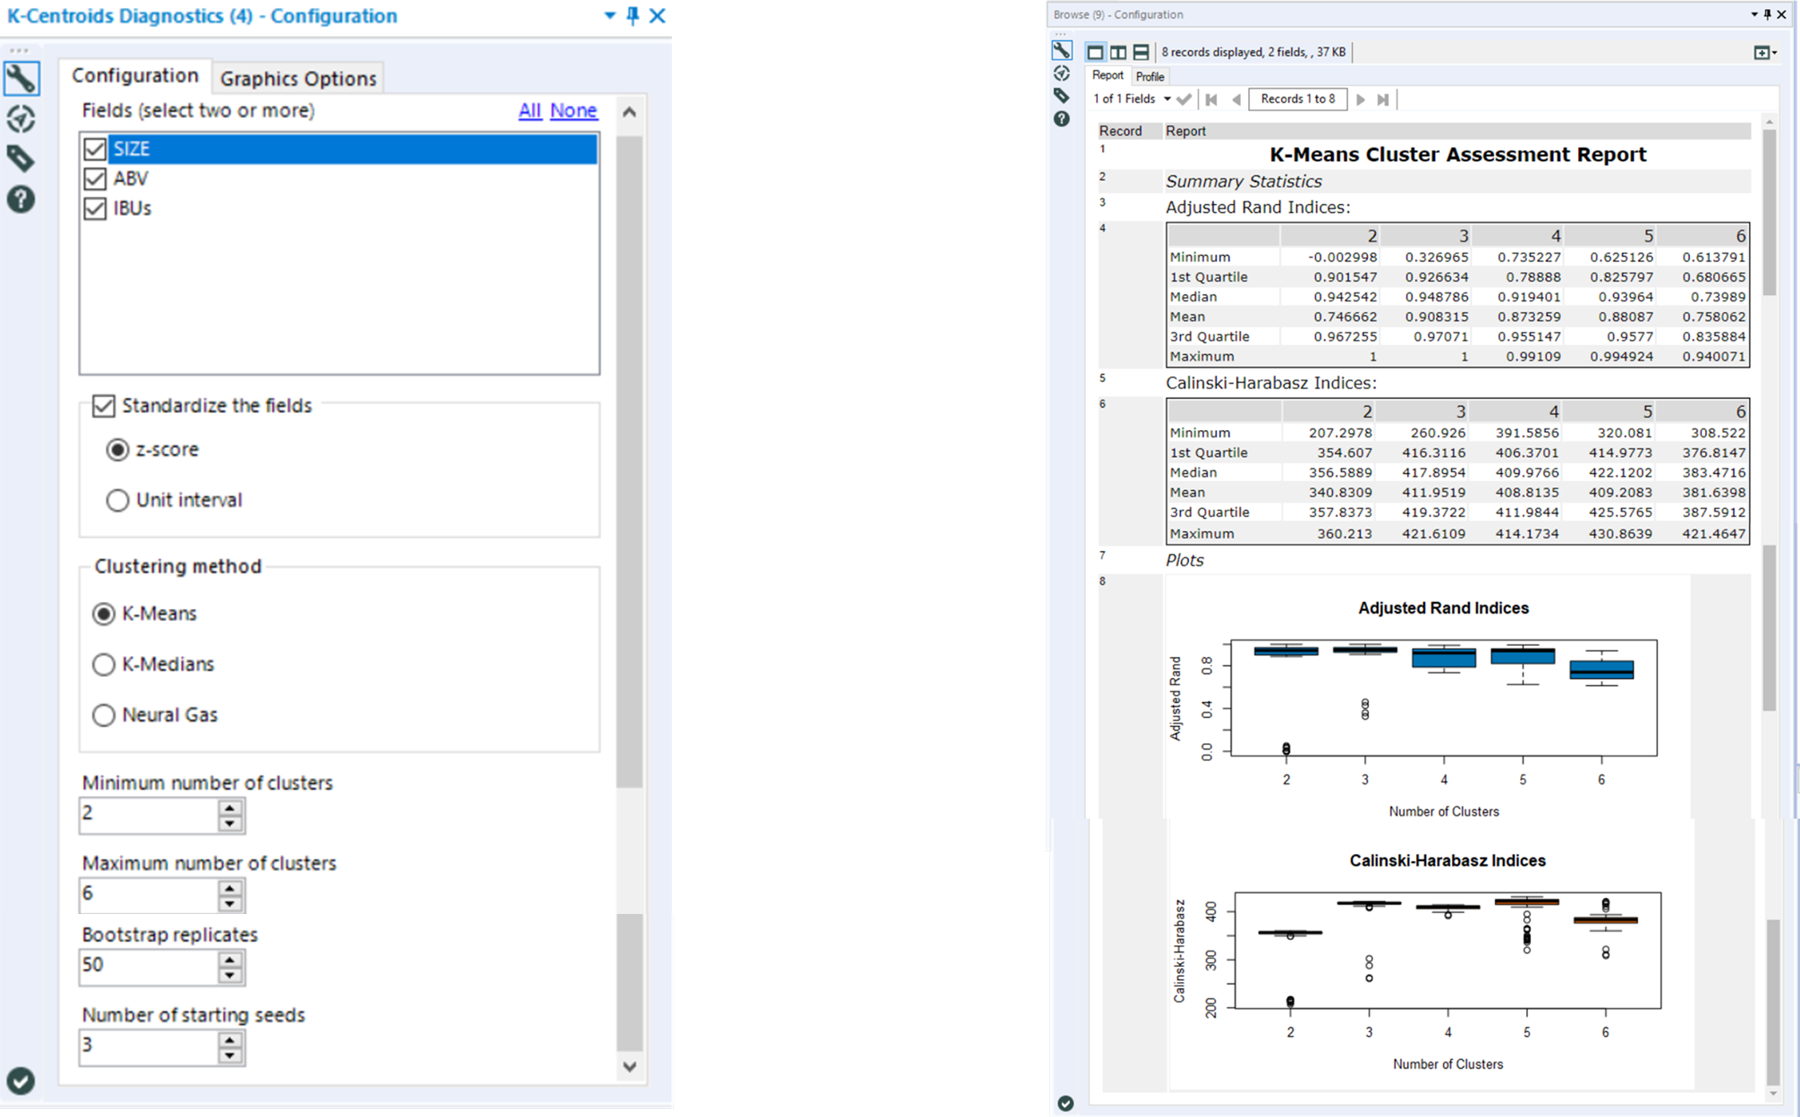Open annotation tag icon in Browse window
This screenshot has width=1800, height=1117.
tap(1062, 96)
